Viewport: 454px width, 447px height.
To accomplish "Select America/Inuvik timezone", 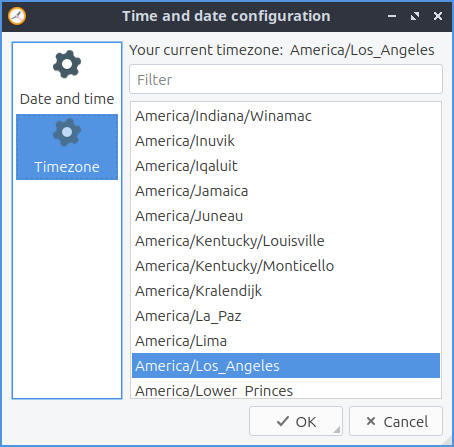I will 286,141.
